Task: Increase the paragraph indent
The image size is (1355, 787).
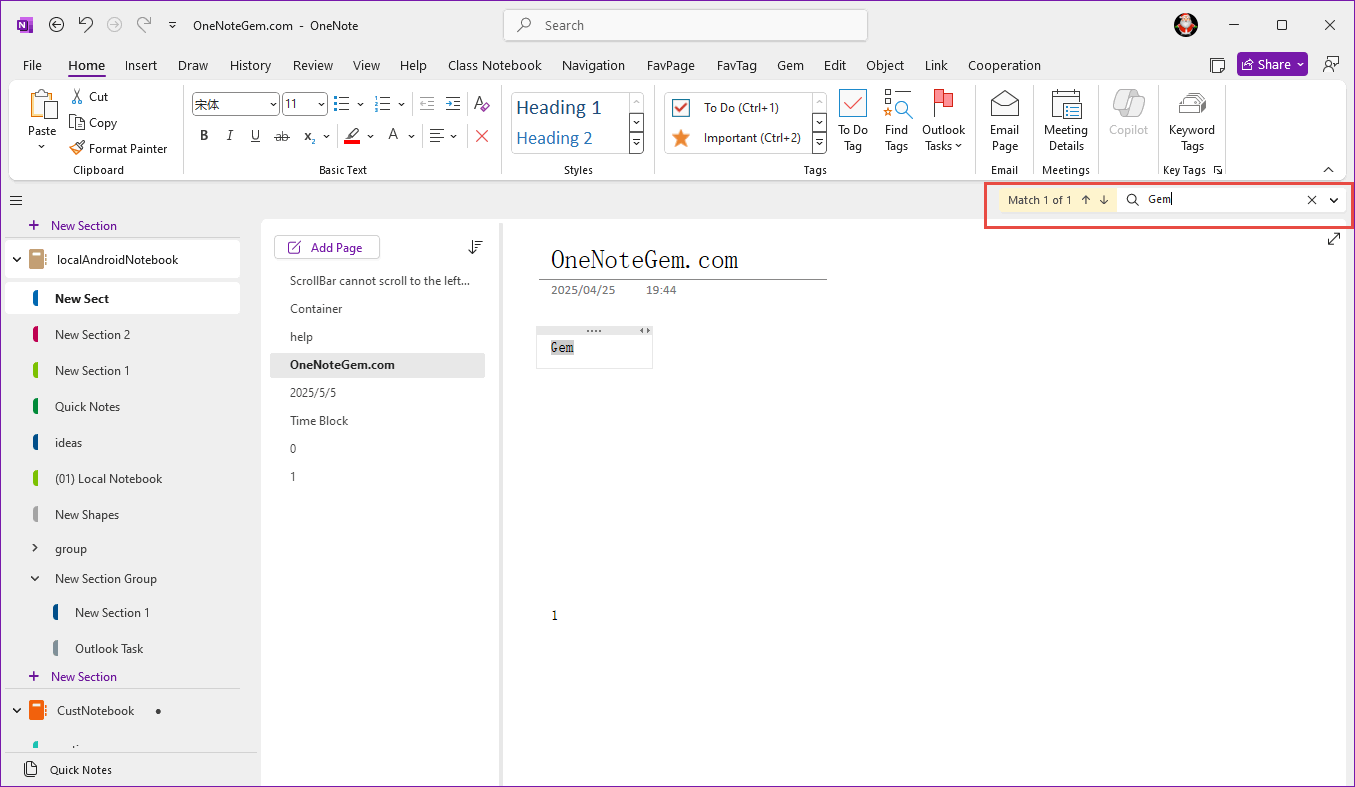Action: [x=453, y=104]
